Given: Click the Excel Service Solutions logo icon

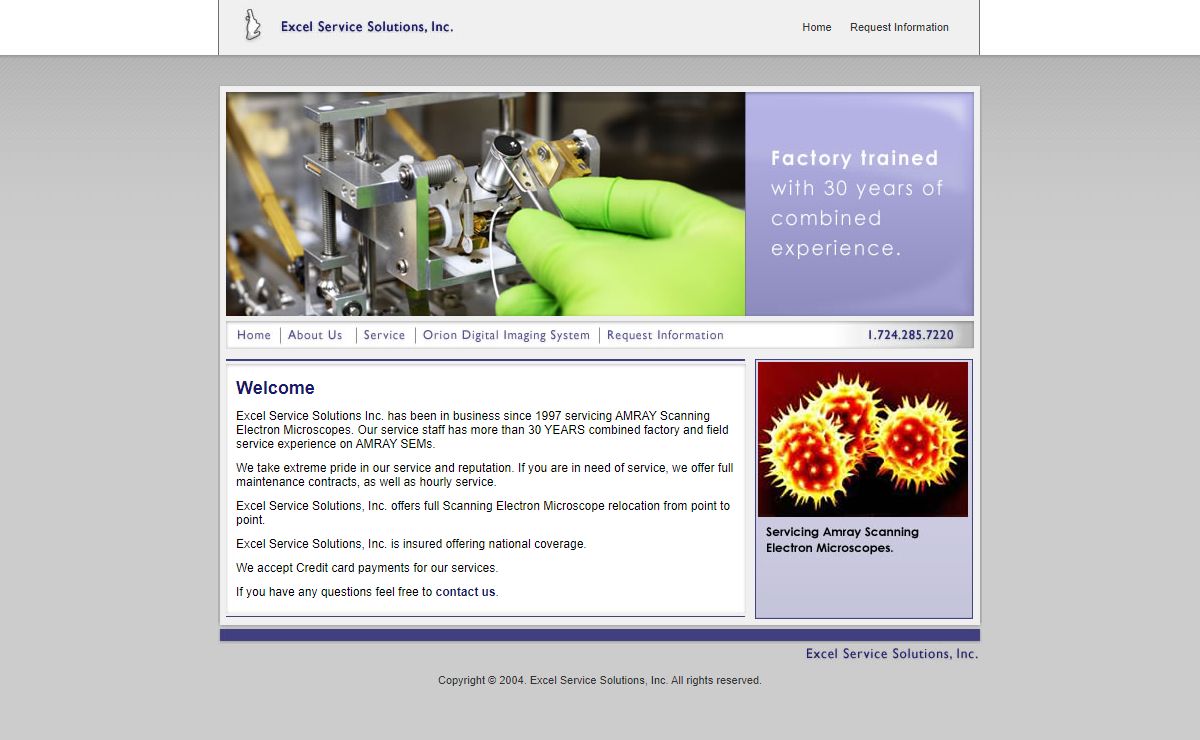Looking at the screenshot, I should [x=253, y=26].
